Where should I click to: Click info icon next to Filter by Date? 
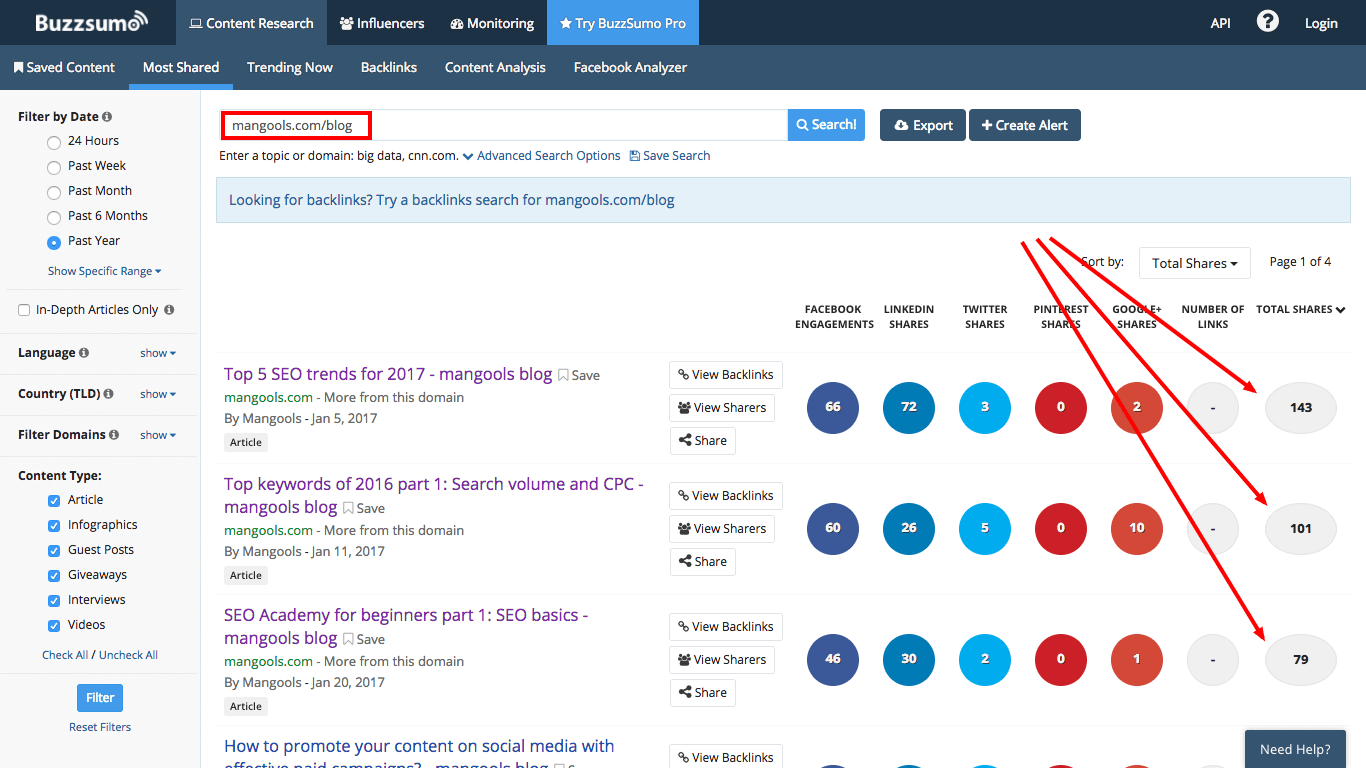coord(107,117)
